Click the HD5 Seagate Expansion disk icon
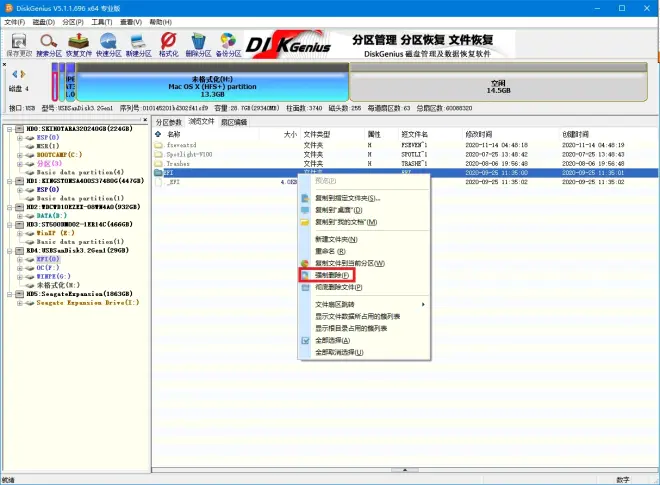Viewport: 660px width, 485px height. 20,294
